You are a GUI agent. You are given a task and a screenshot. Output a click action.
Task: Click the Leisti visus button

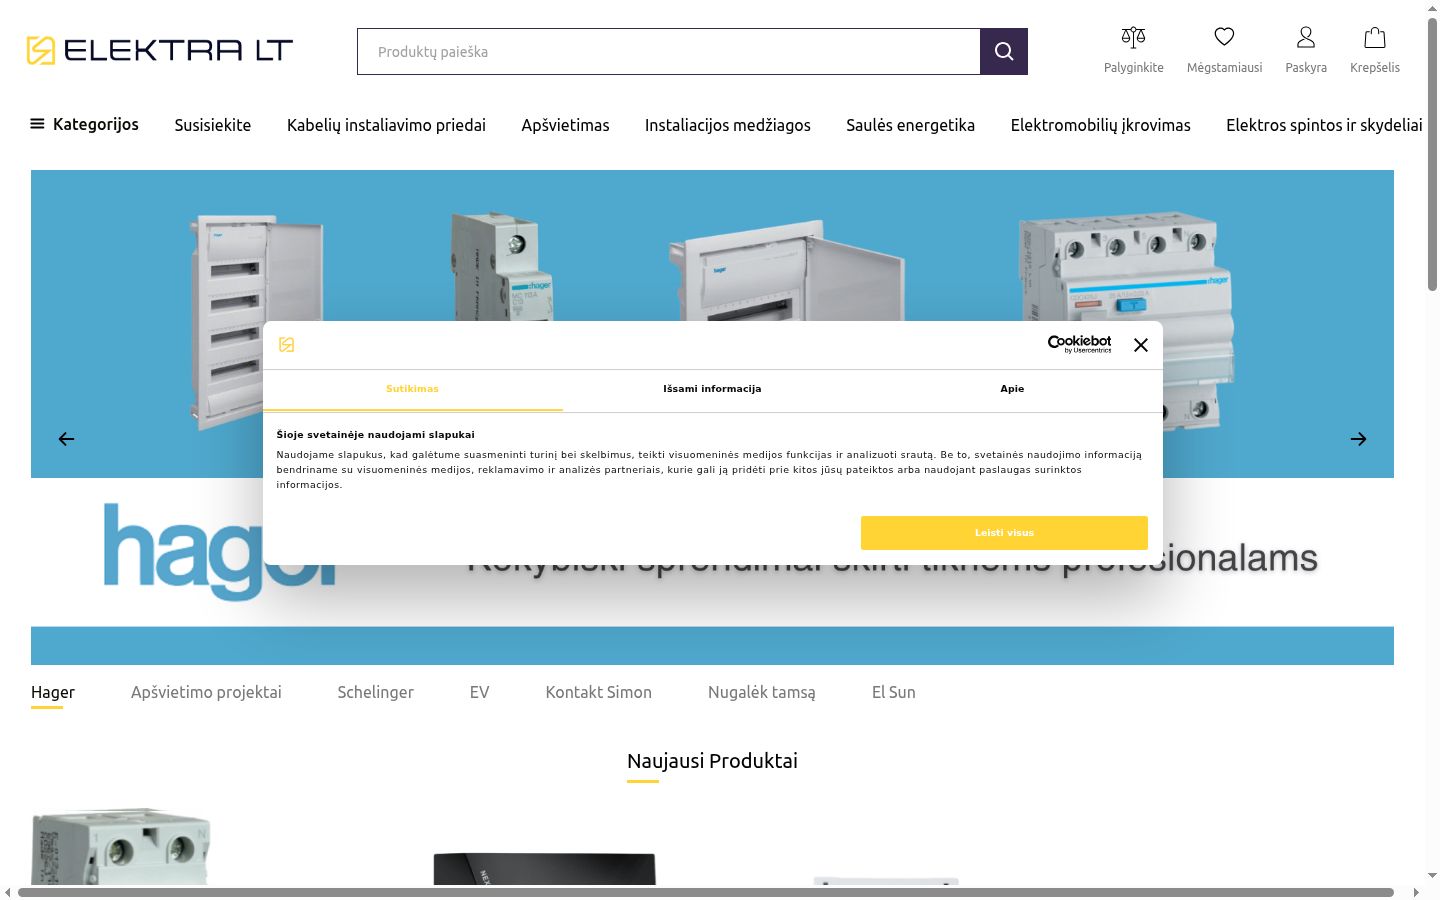point(1004,533)
